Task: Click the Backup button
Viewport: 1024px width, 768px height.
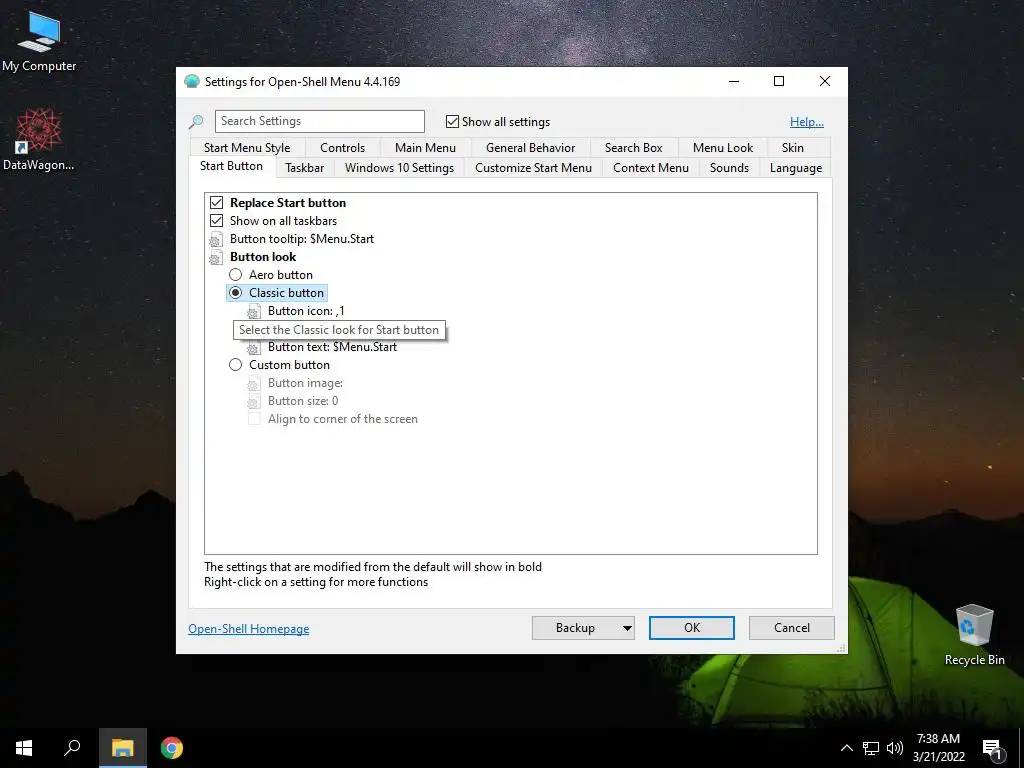Action: [x=575, y=628]
